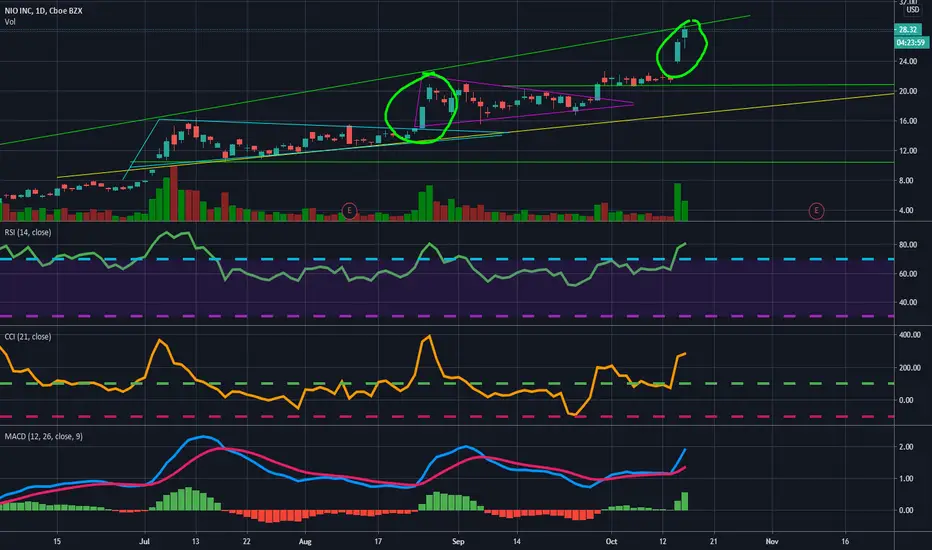
Task: Click date 14 on the time axis
Action: (x=517, y=541)
